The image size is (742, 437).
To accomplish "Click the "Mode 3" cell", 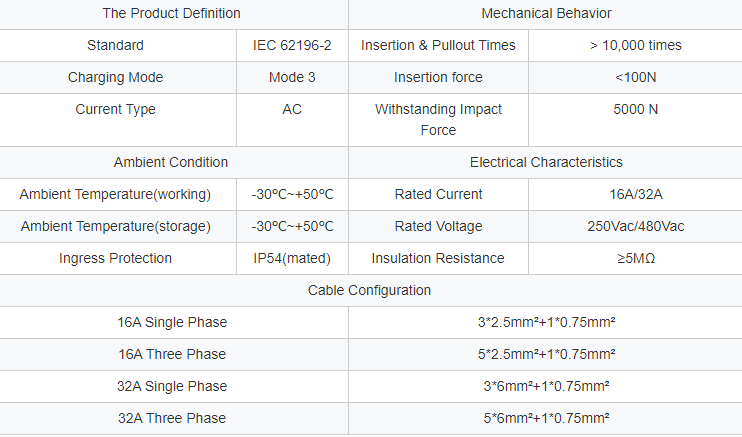I will tap(292, 77).
